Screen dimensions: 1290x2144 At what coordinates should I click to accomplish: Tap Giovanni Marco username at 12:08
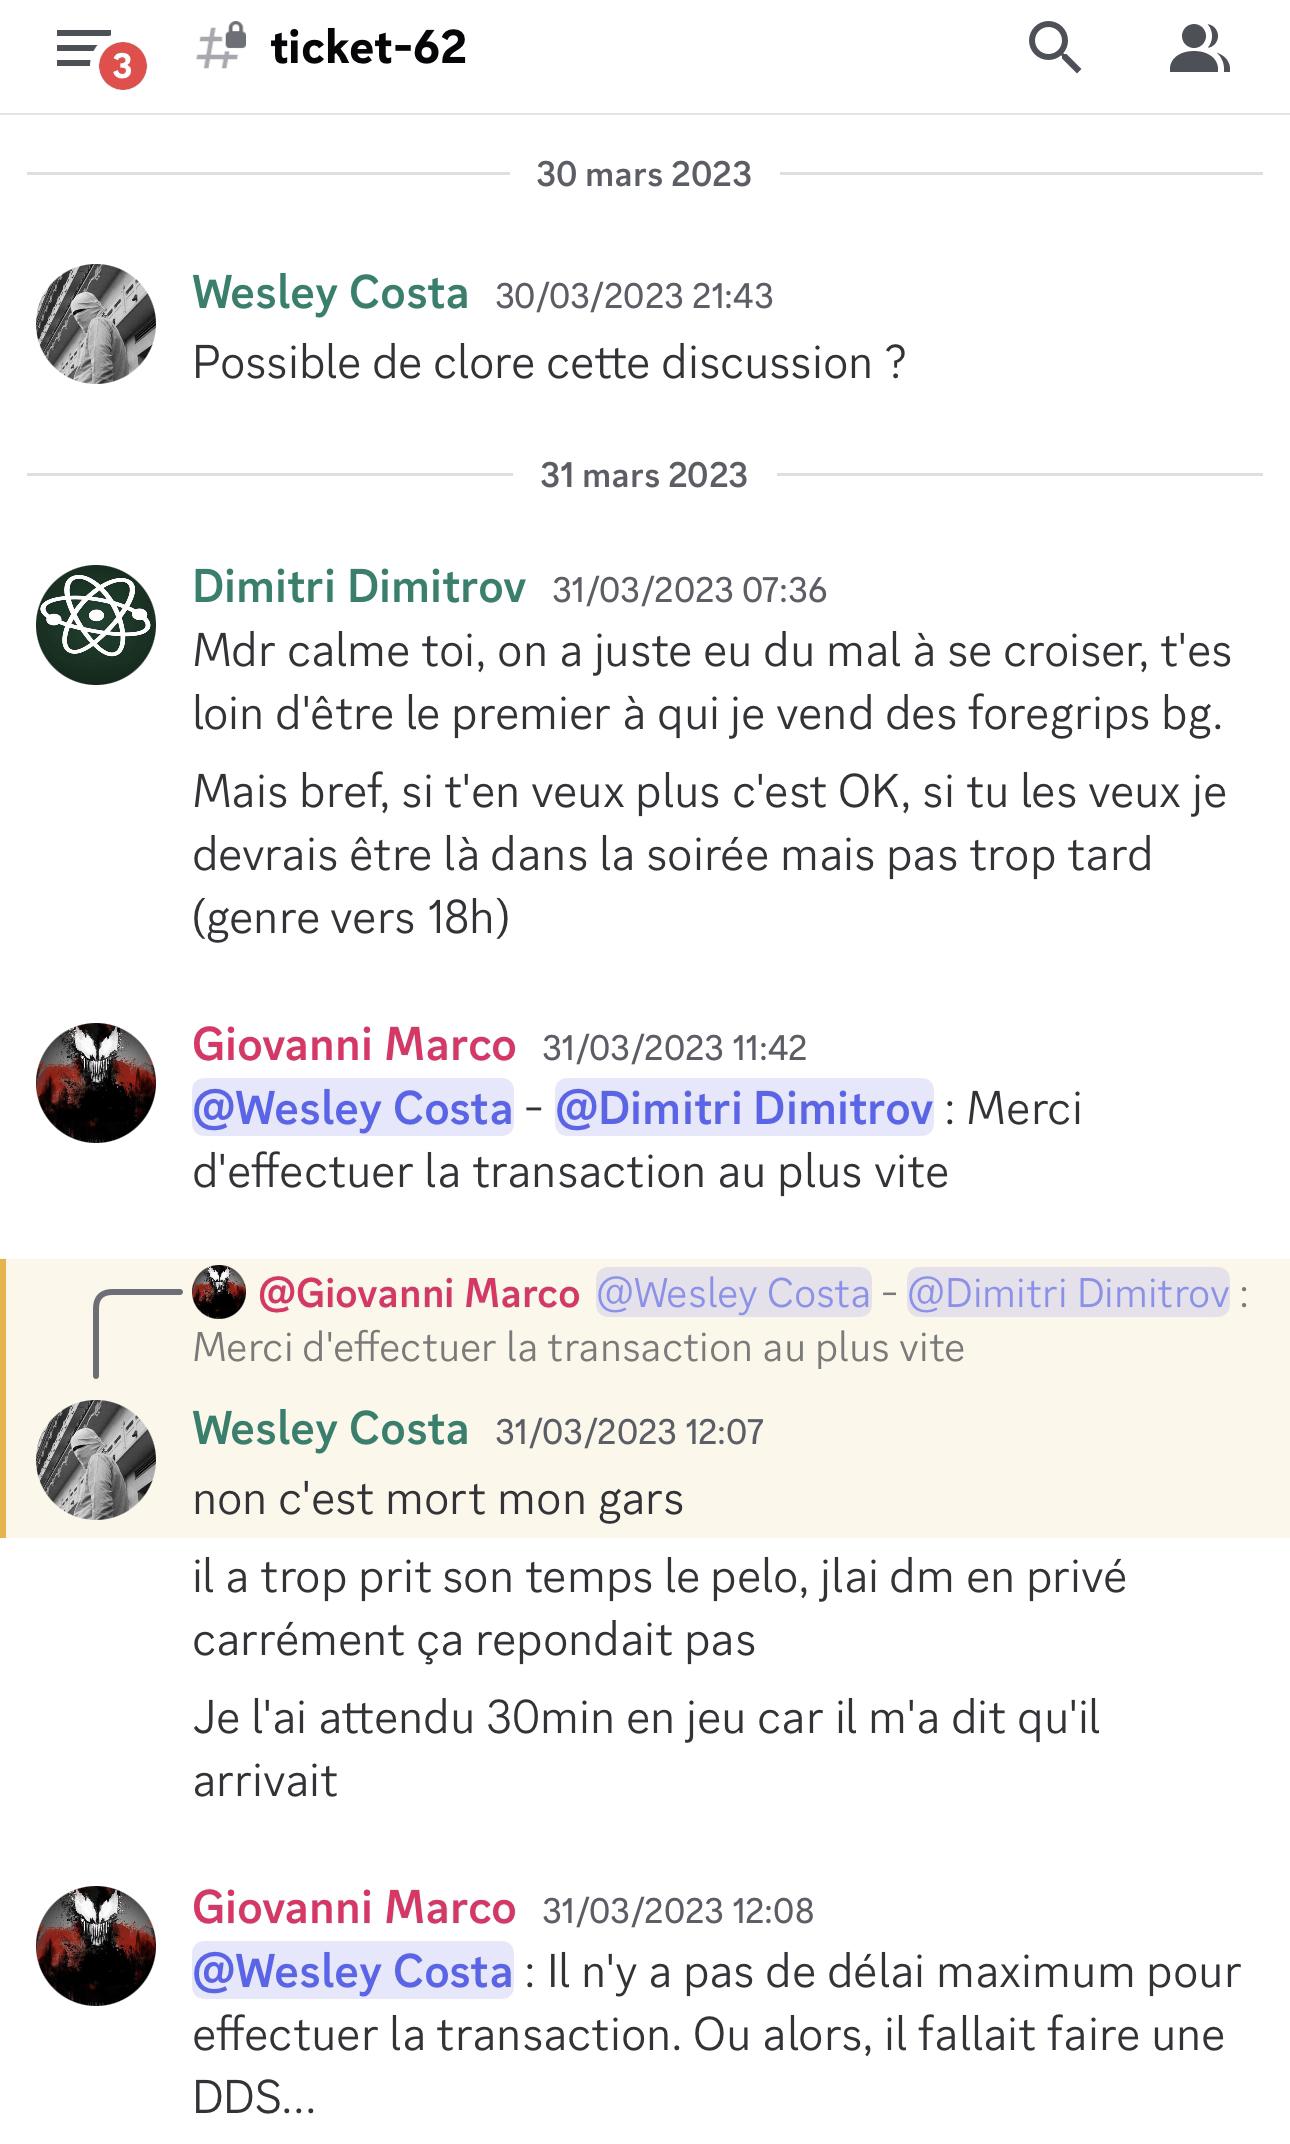(x=354, y=1908)
